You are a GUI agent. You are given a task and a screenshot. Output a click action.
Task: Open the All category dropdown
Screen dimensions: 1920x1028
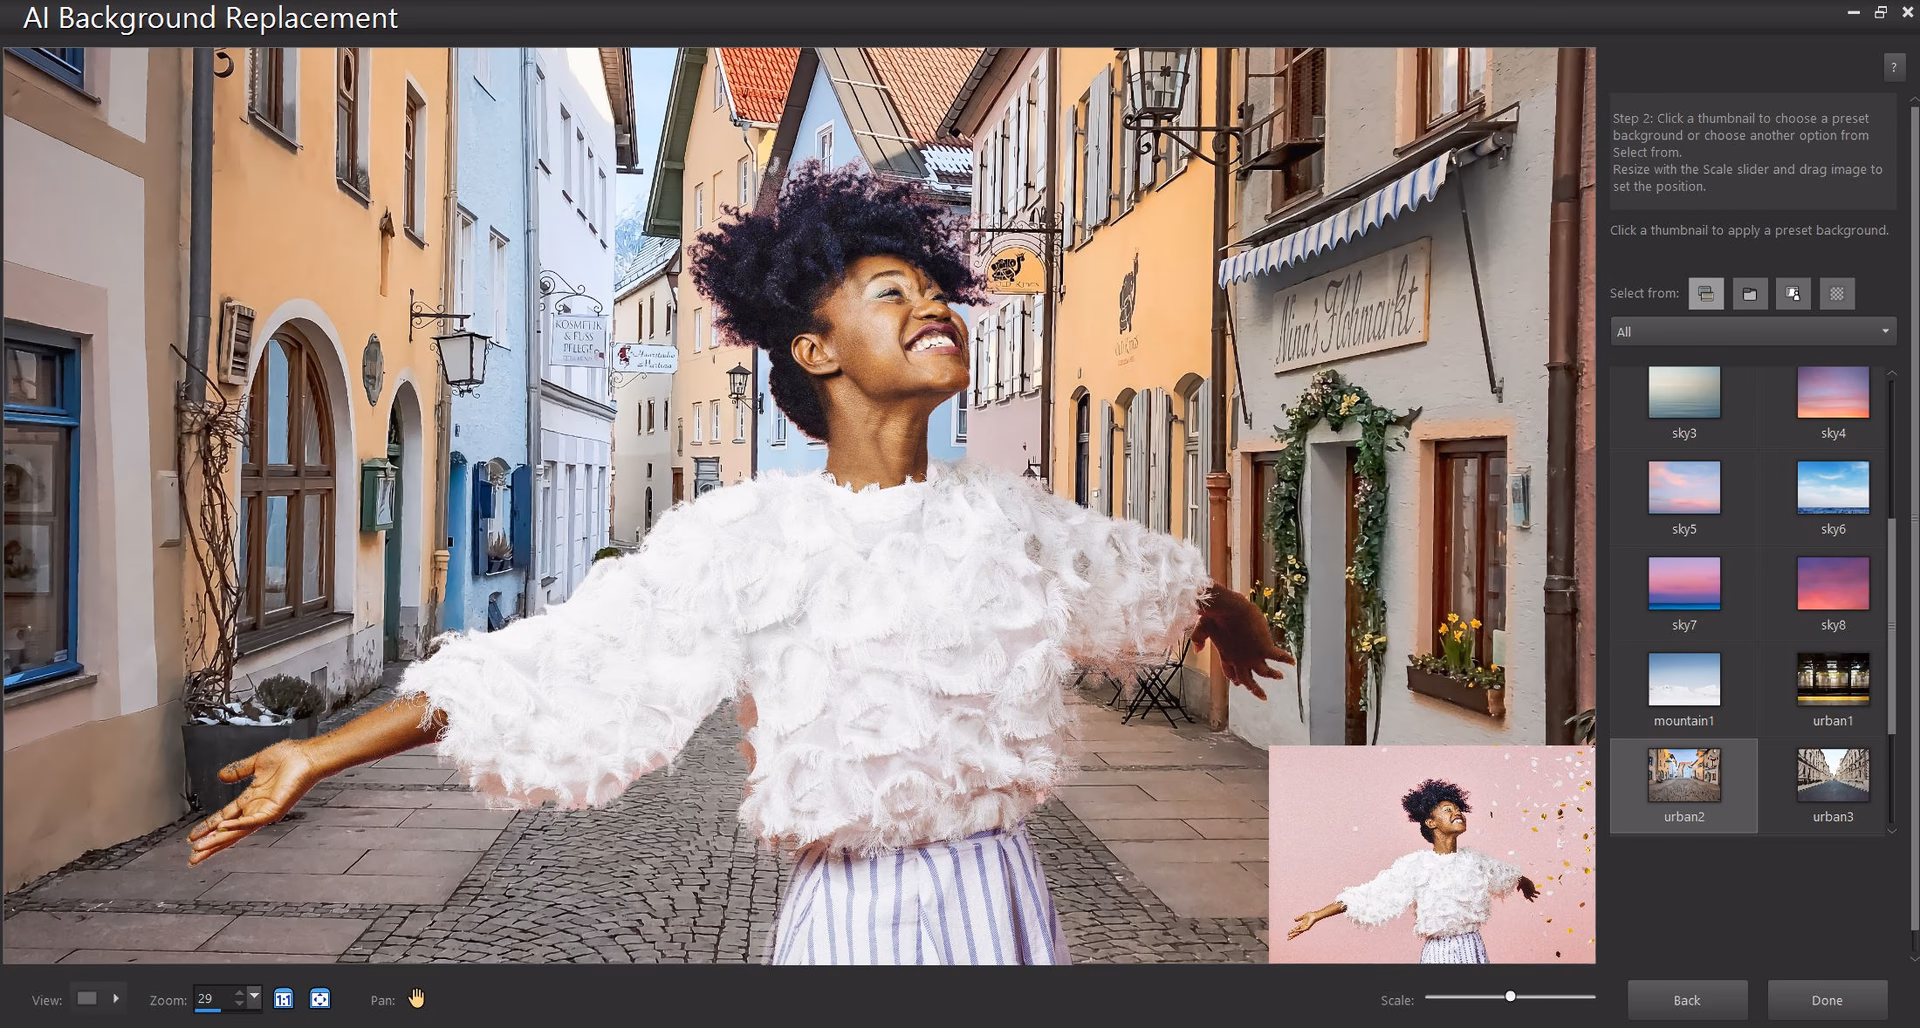[x=1885, y=330]
